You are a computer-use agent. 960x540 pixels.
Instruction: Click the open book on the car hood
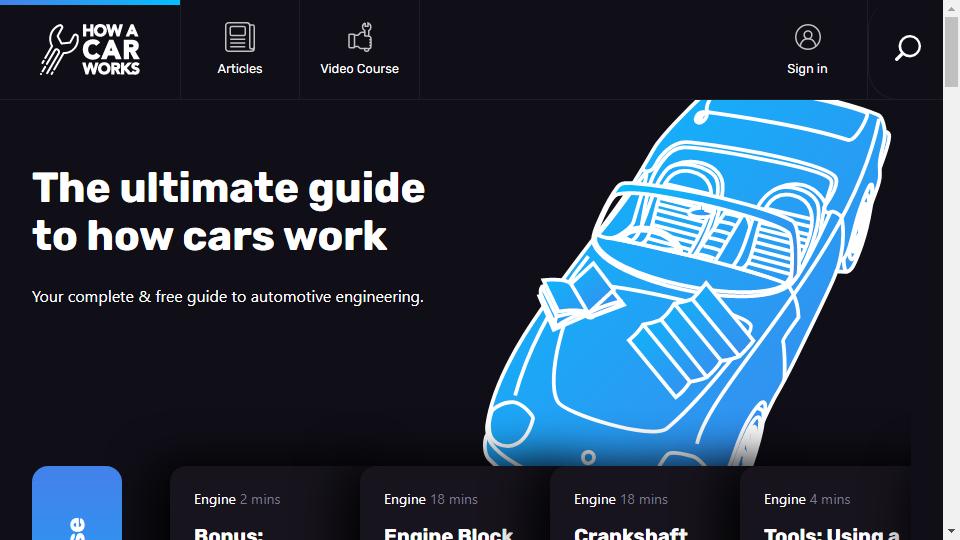[x=579, y=295]
